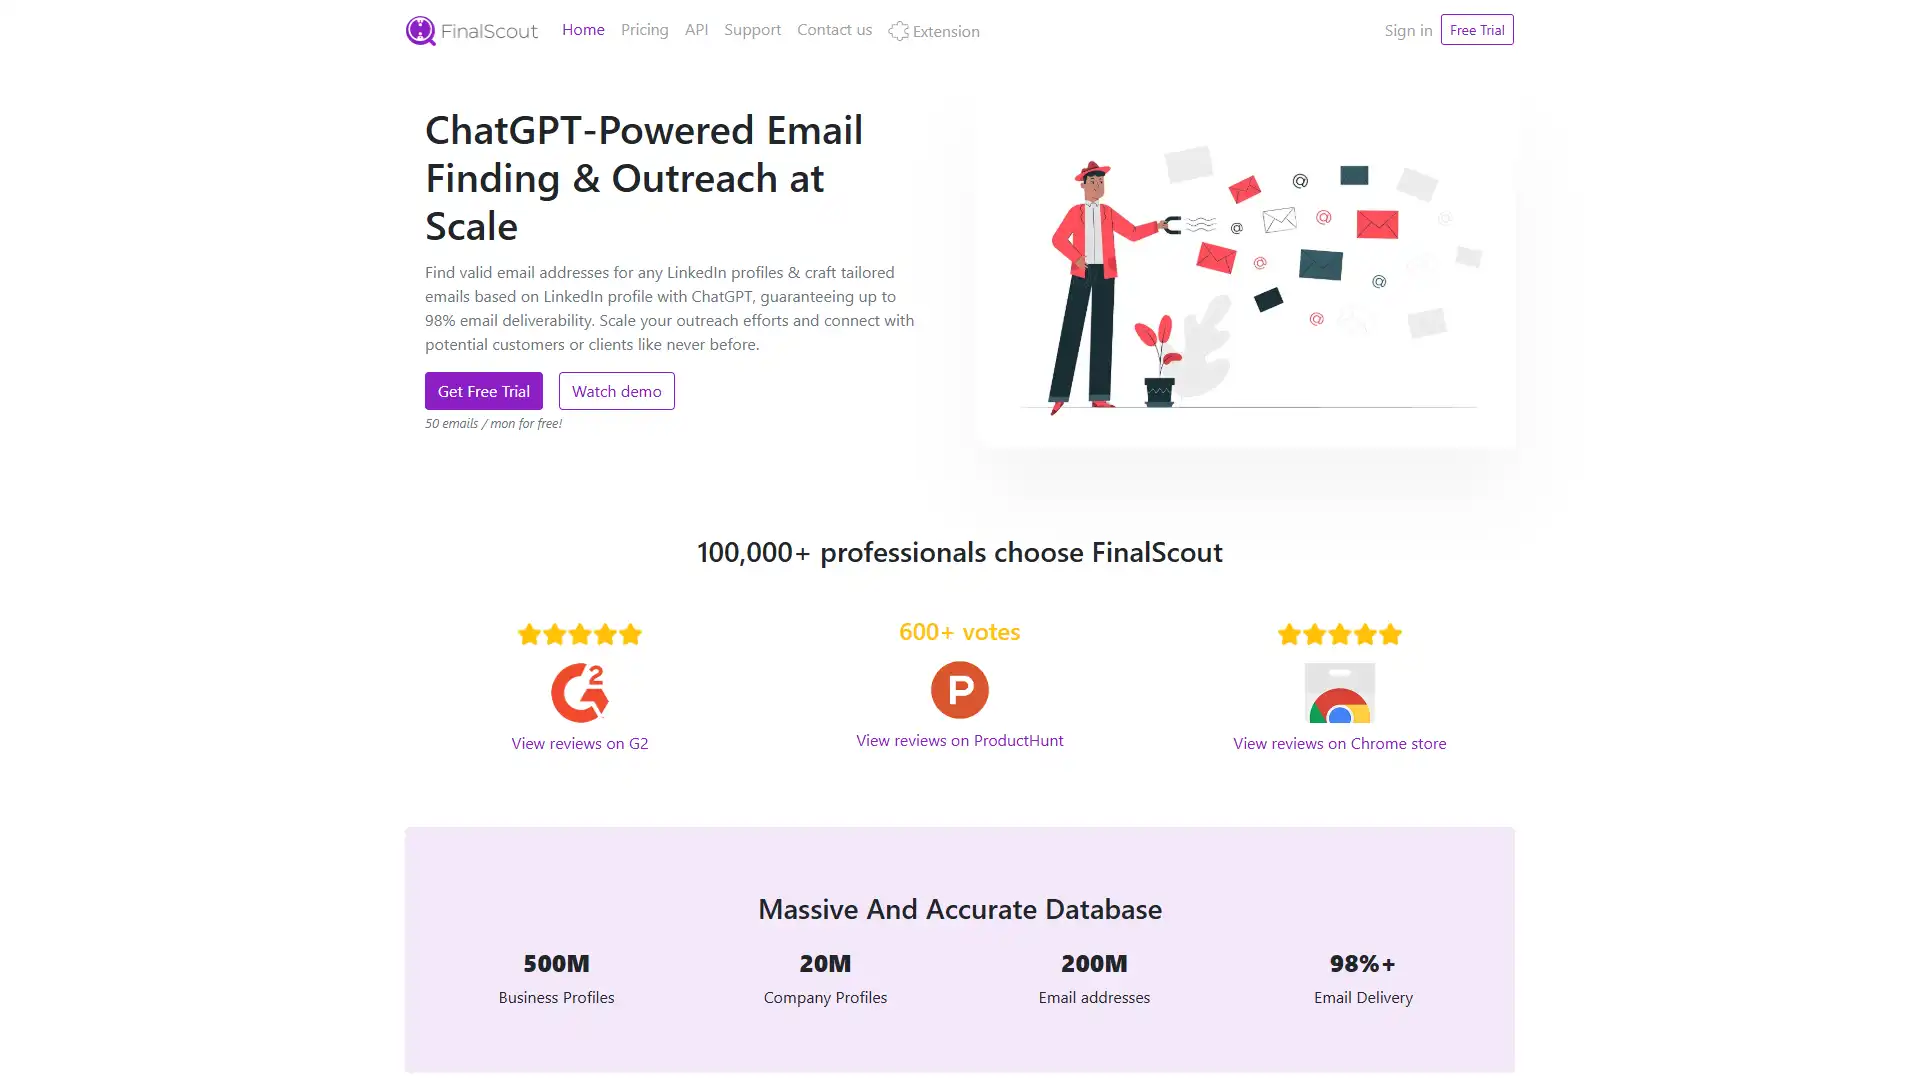
Task: Click the Chrome store browser icon
Action: [1340, 692]
